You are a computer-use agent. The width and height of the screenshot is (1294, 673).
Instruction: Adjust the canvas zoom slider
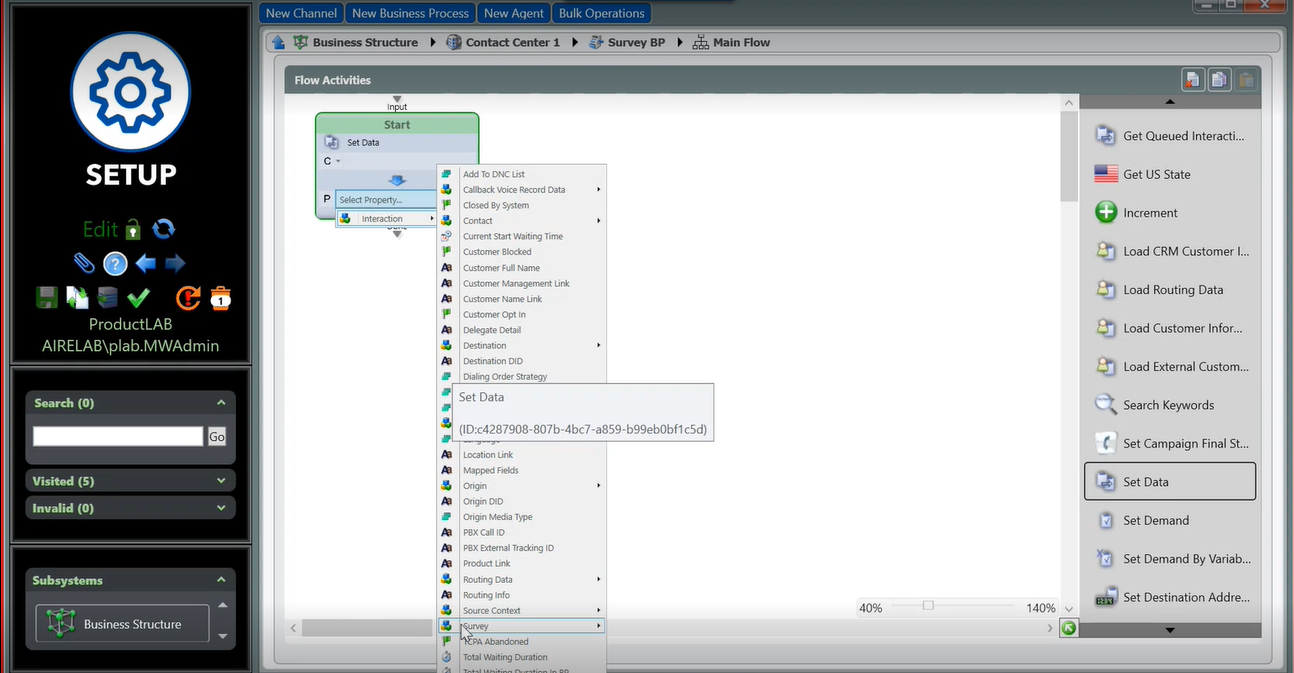point(928,606)
